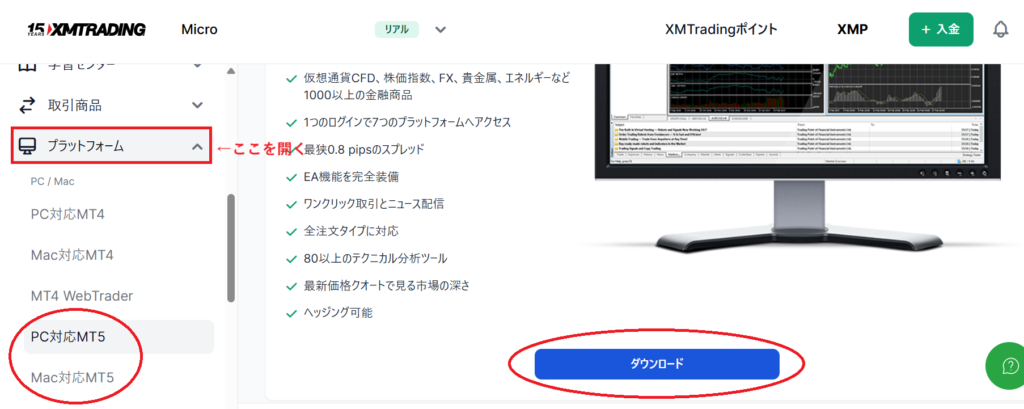
Task: Click the plus icon on 入金 button
Action: tap(925, 30)
